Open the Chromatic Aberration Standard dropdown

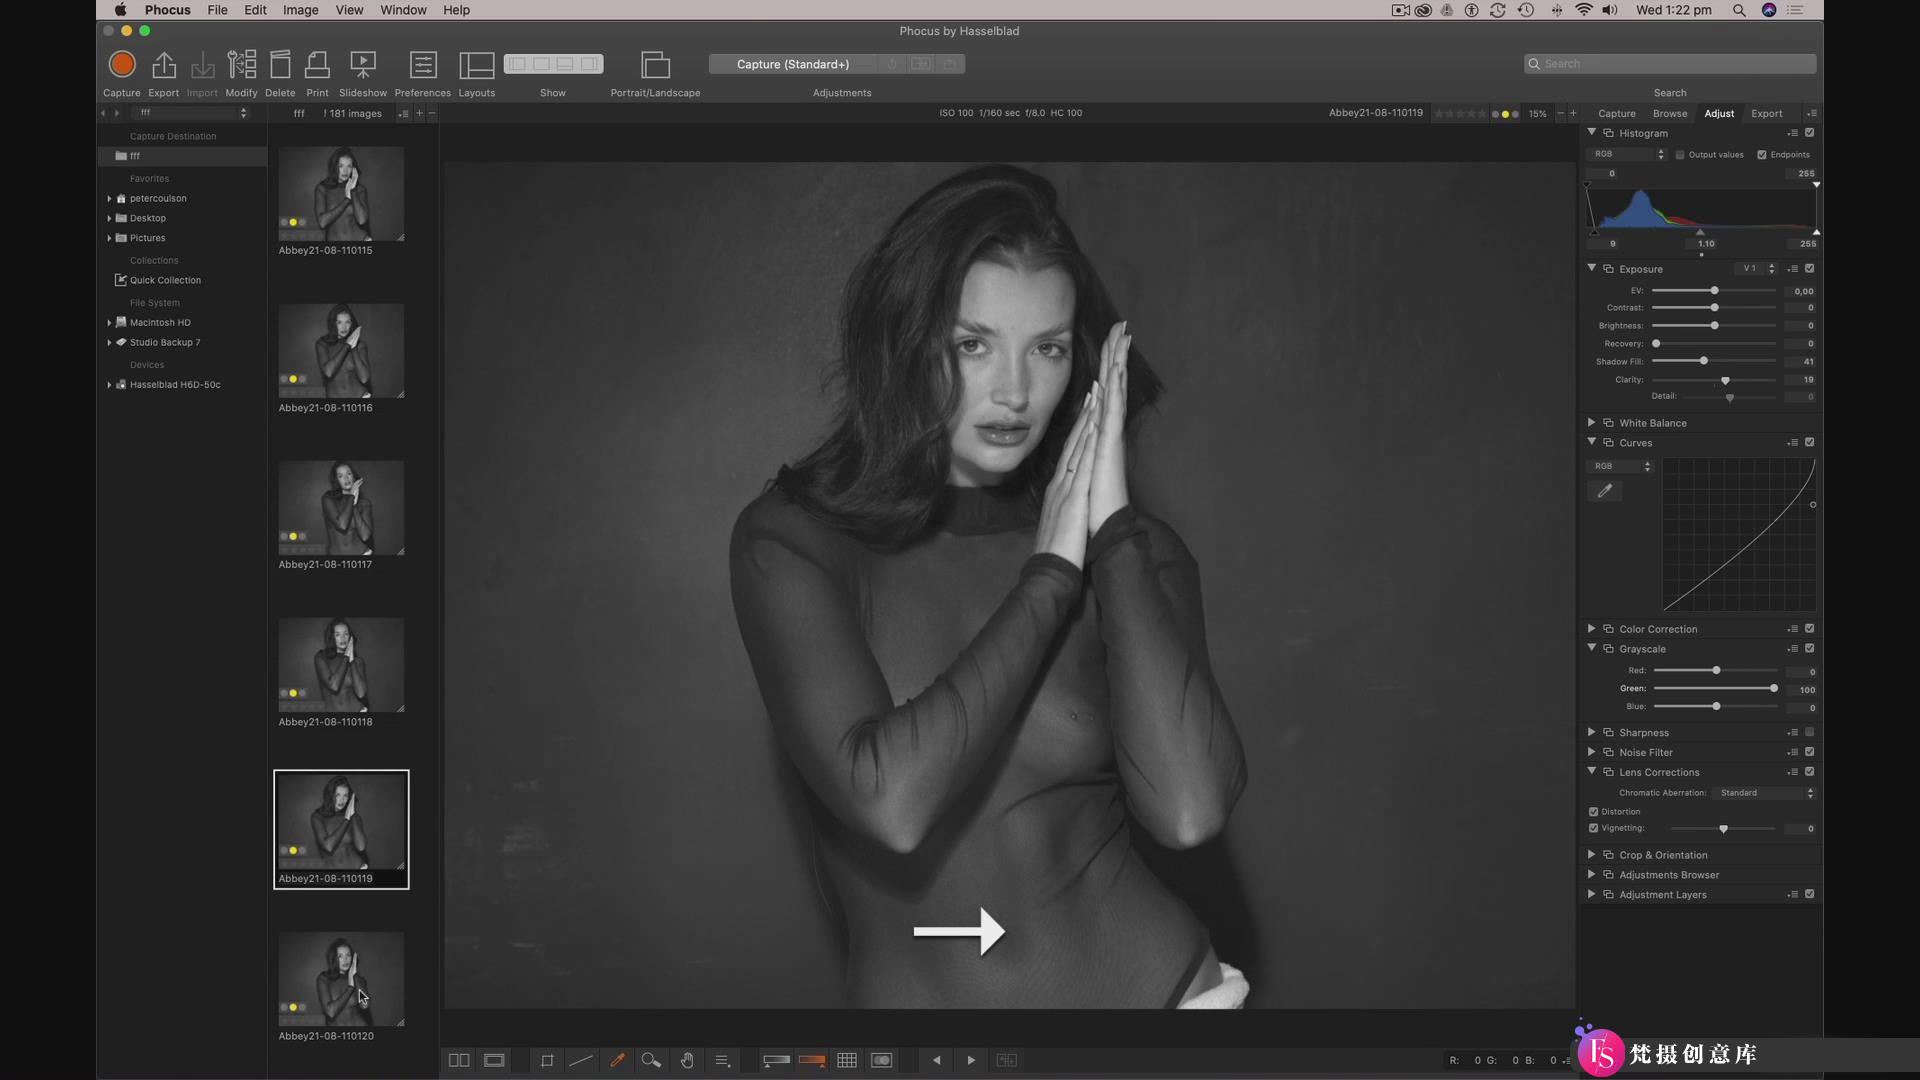(x=1765, y=793)
